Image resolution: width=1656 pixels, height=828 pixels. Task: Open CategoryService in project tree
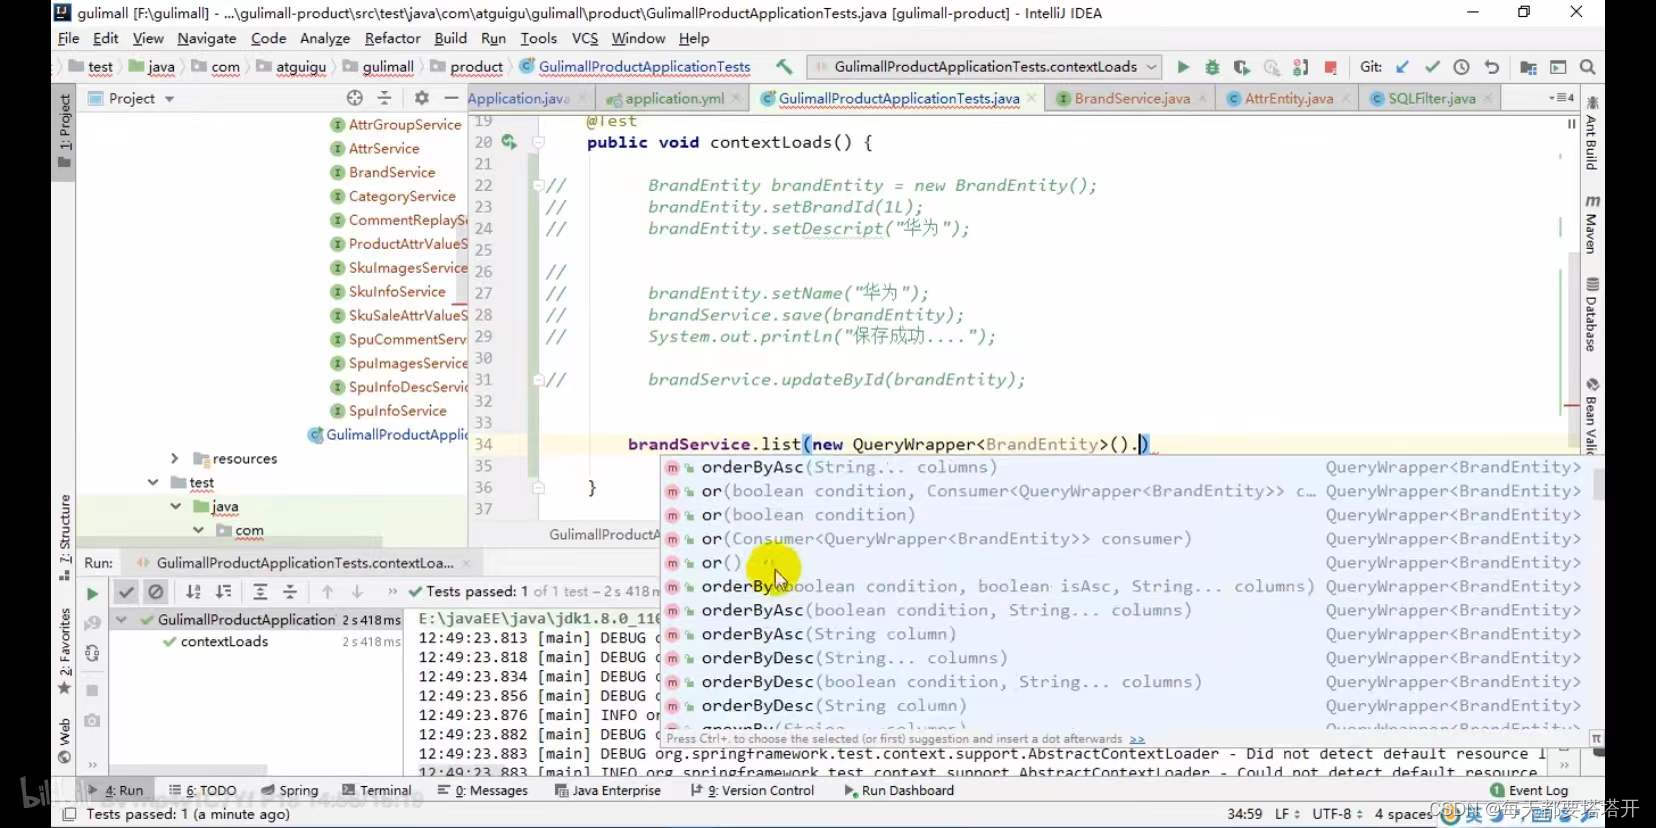(402, 196)
